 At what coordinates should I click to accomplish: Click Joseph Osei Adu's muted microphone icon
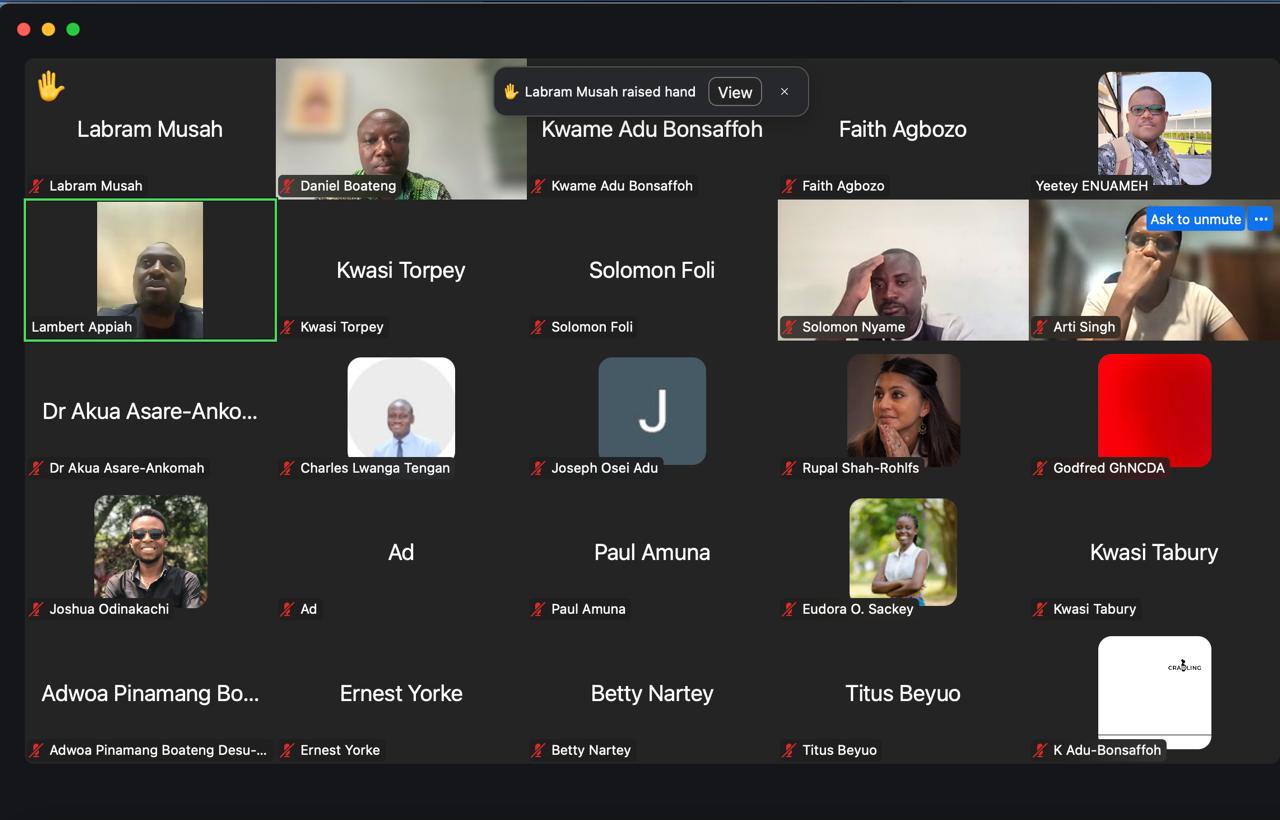click(x=539, y=468)
